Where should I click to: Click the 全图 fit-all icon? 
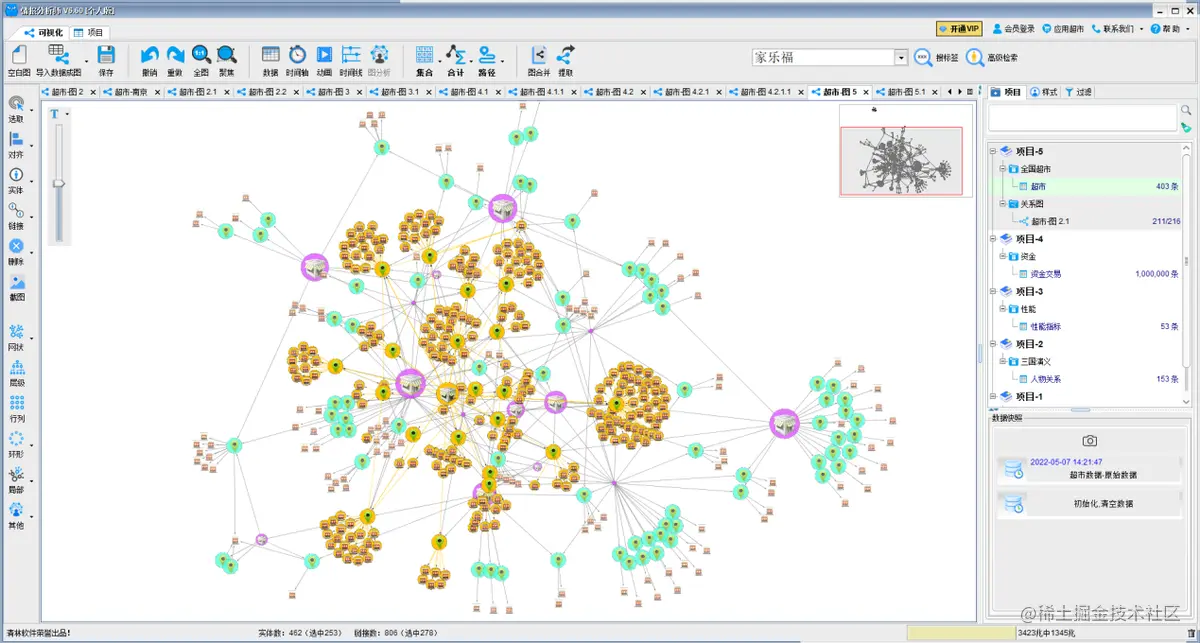tap(201, 55)
